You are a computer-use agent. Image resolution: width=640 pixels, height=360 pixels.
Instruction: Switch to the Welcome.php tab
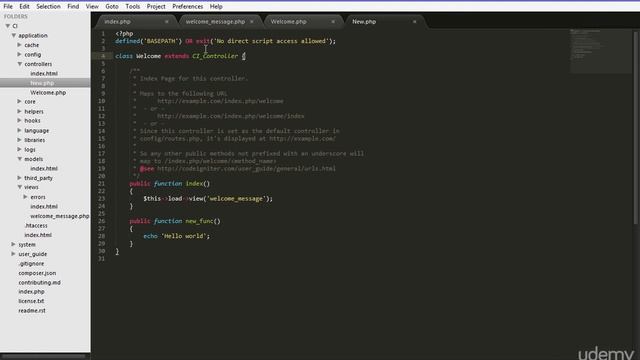pos(289,22)
